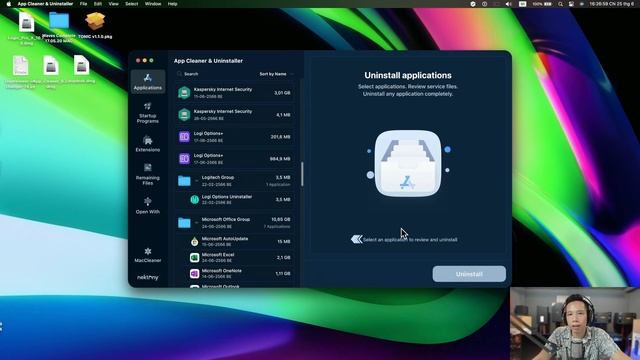
Task: Click the MacCleaner sidebar icon
Action: pos(148,255)
